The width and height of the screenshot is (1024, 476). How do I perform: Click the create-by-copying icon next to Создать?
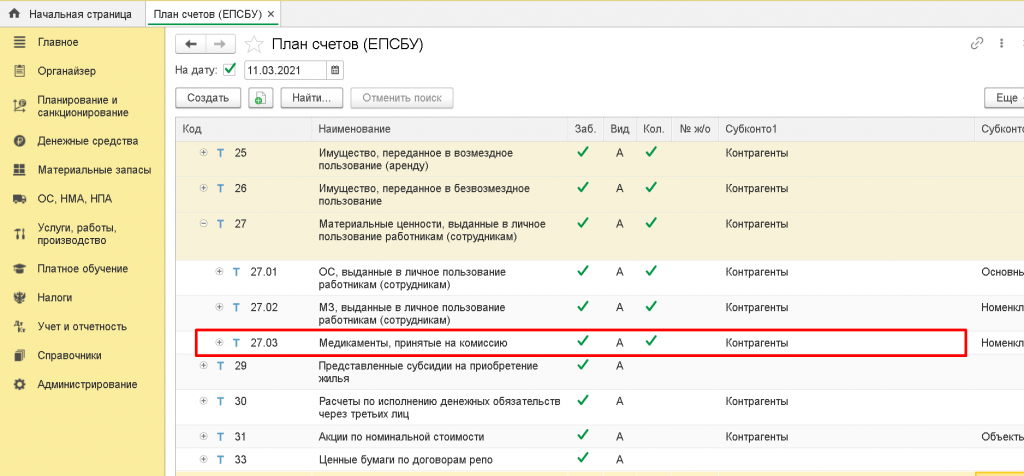click(260, 98)
